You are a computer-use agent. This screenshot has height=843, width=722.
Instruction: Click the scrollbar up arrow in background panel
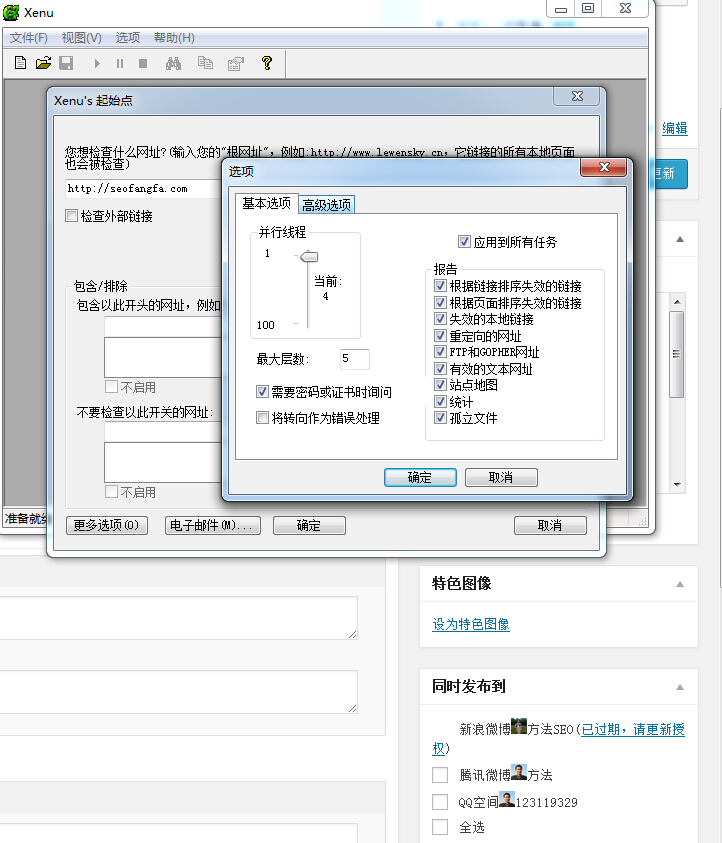pyautogui.click(x=677, y=302)
